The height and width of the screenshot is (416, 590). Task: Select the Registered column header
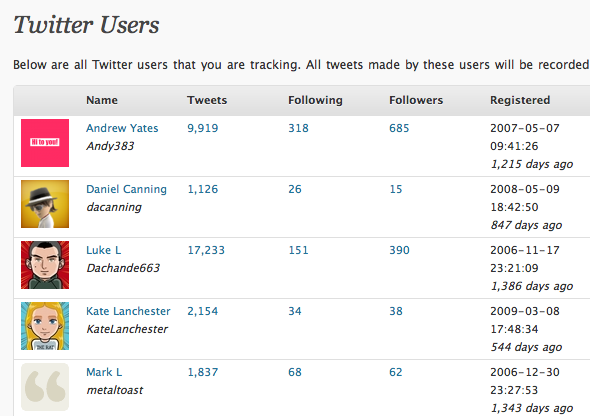[x=520, y=100]
